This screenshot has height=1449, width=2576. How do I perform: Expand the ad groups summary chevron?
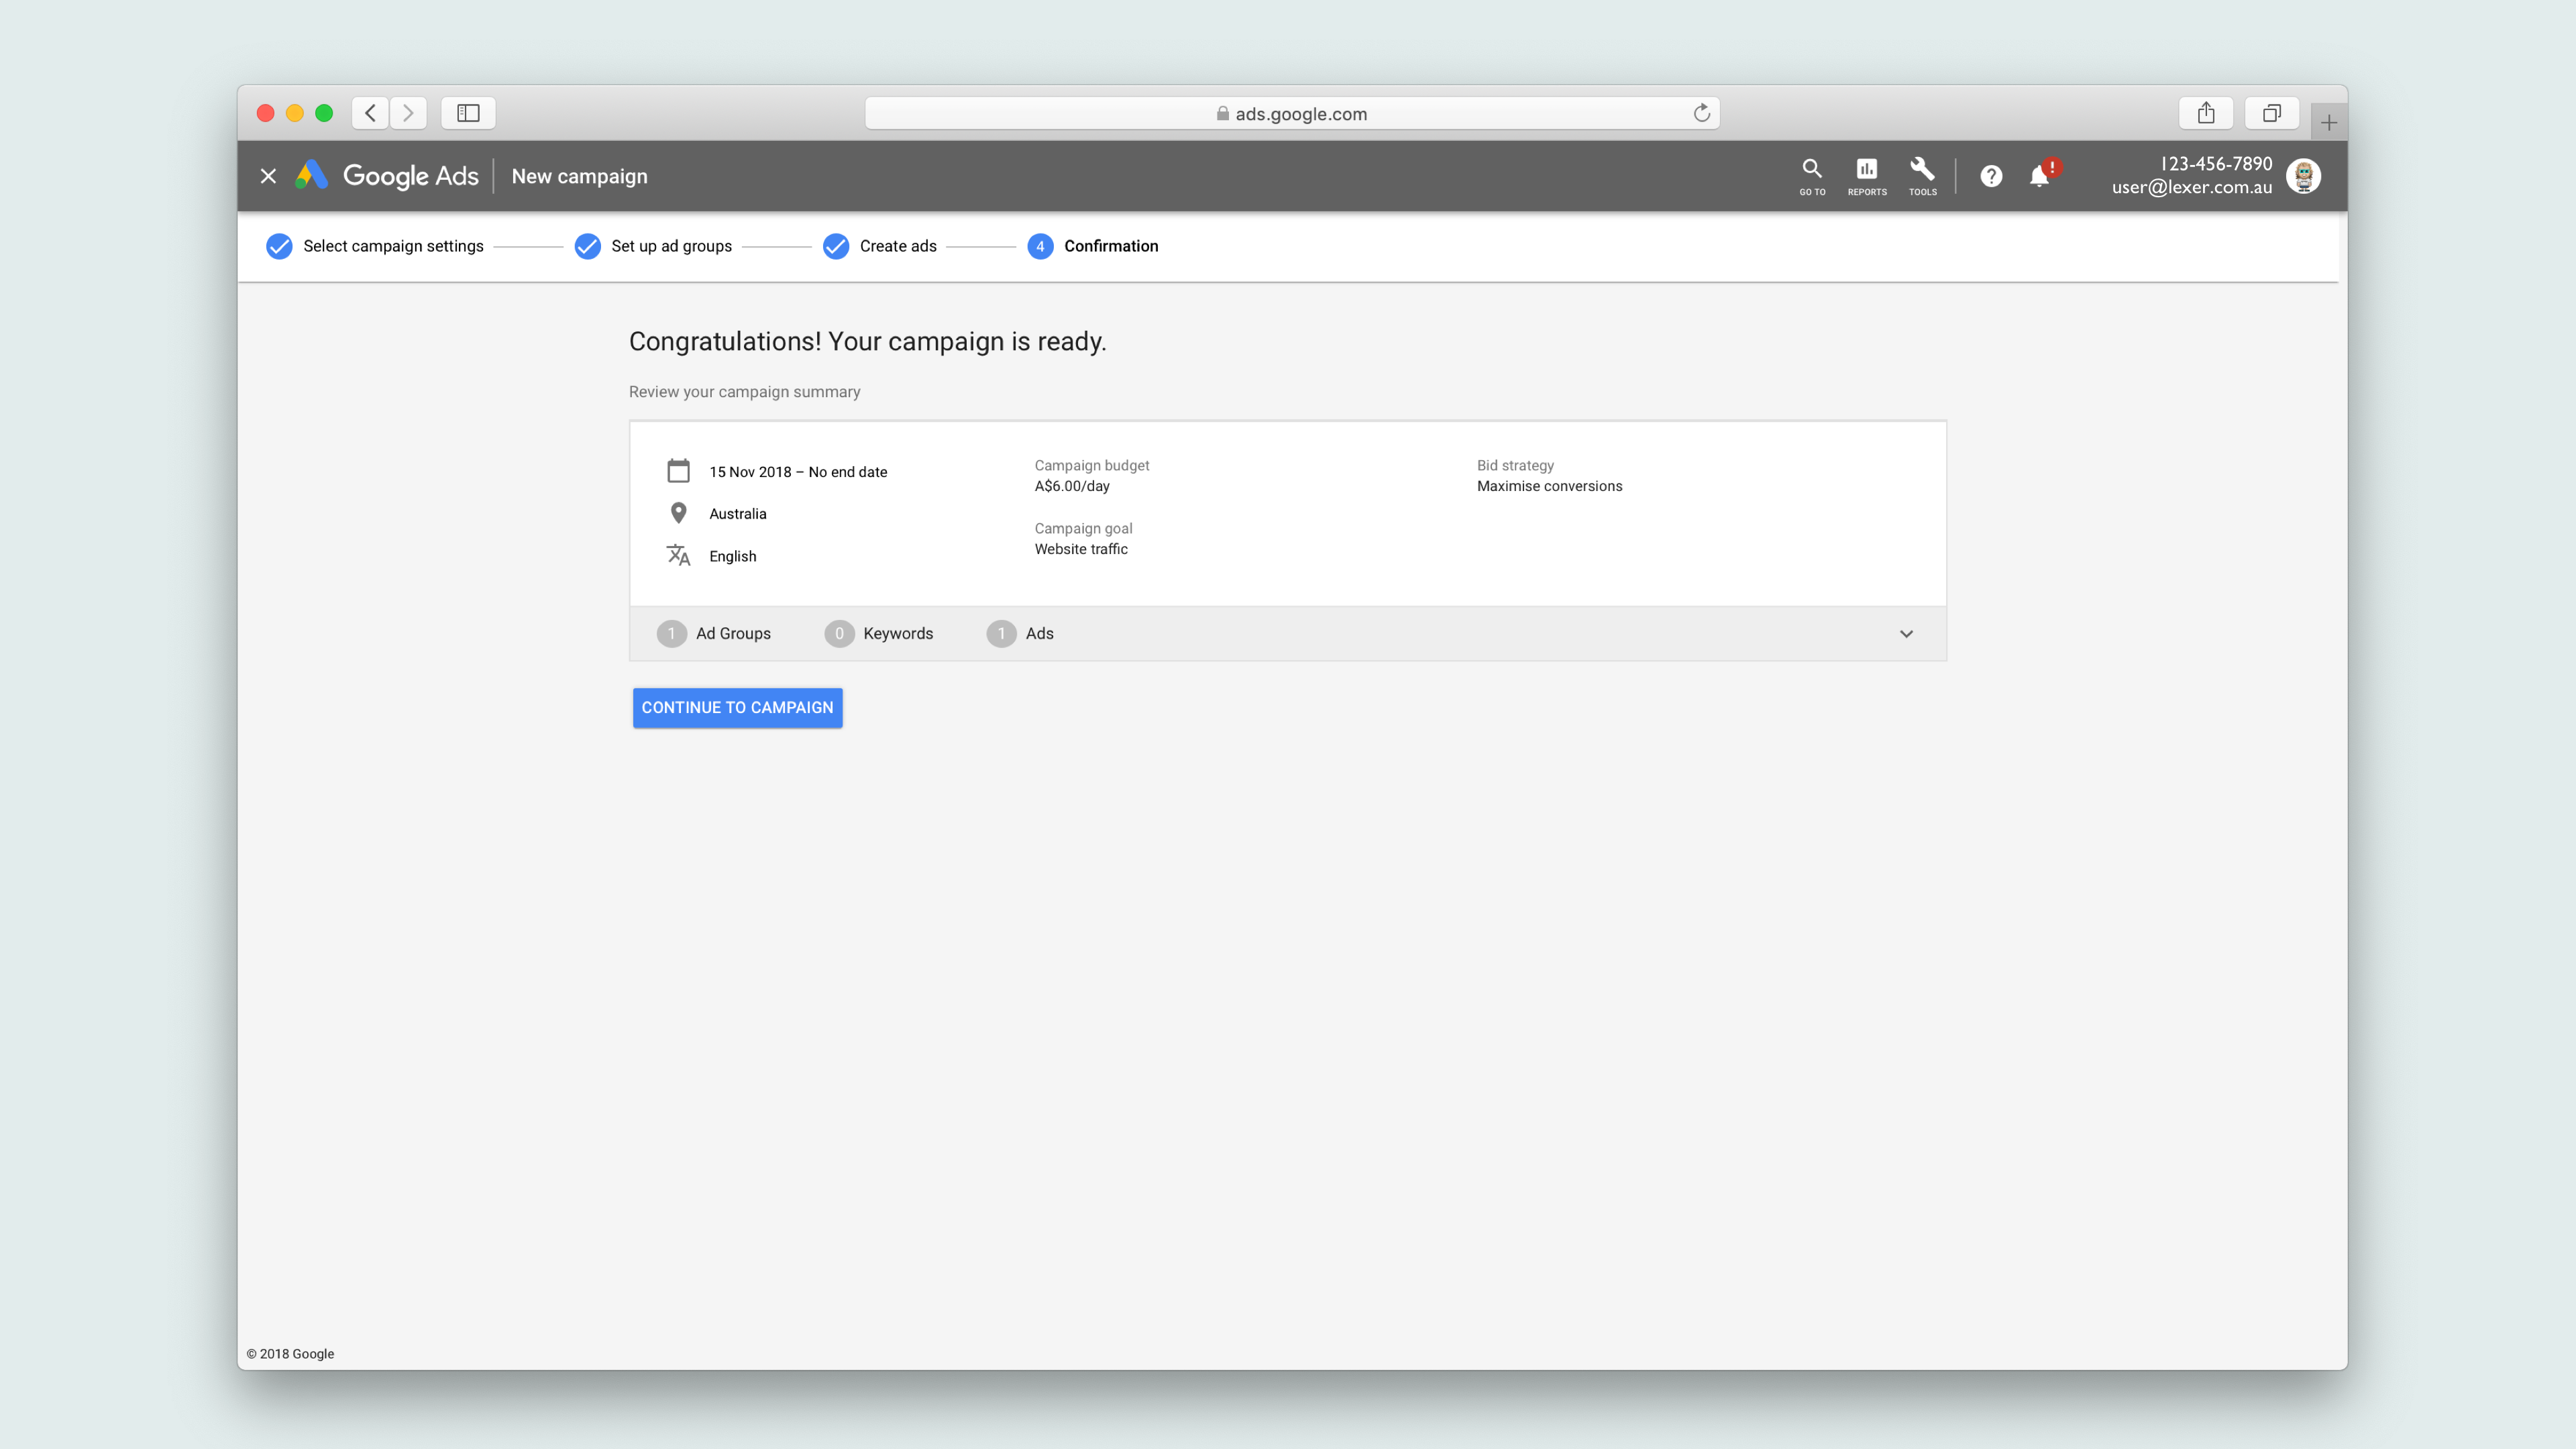[1906, 633]
